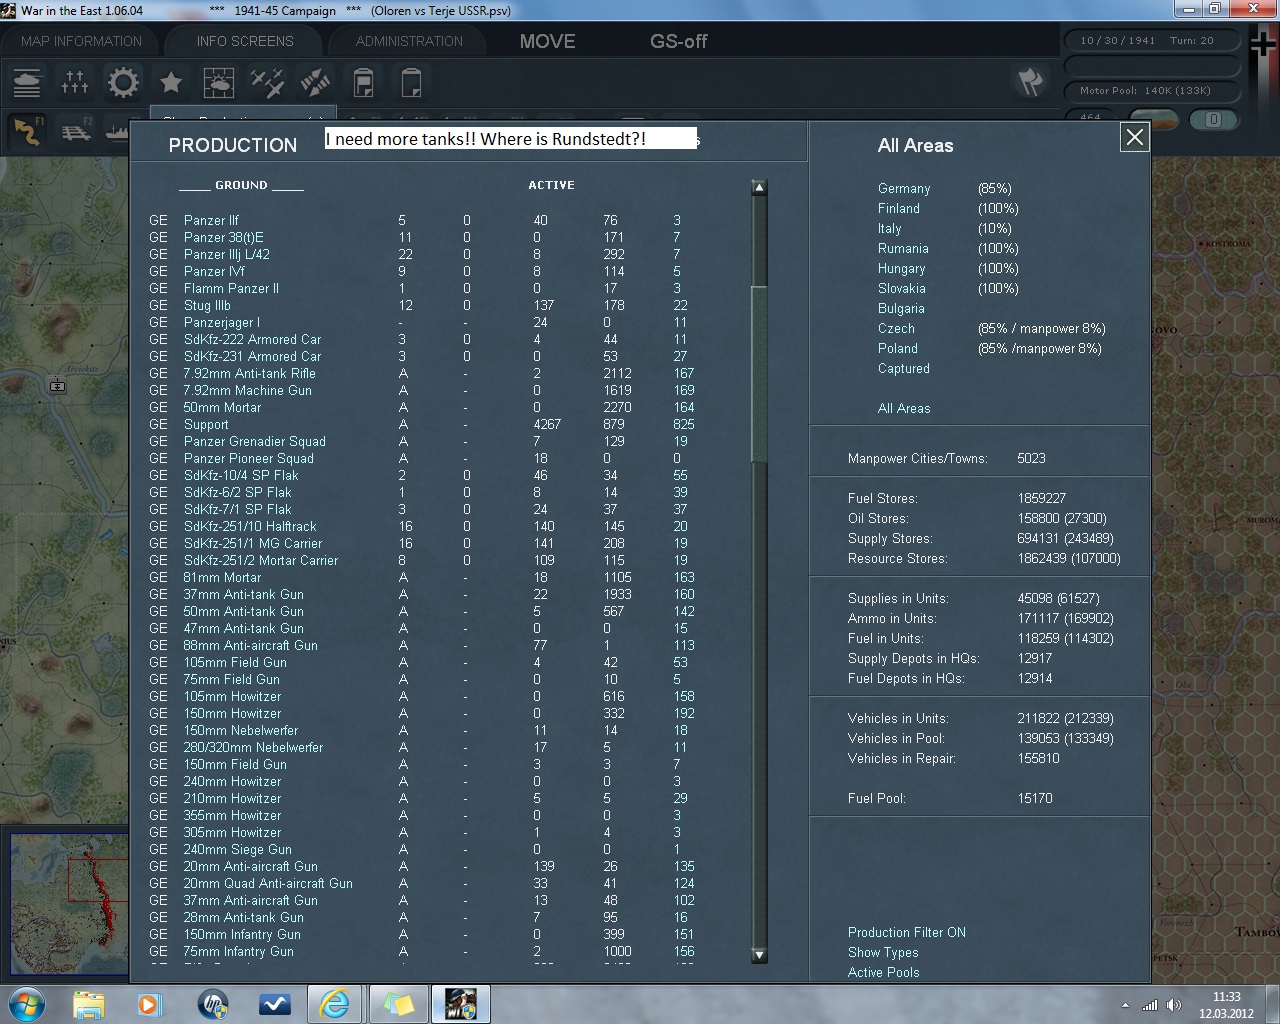Launch Windows Media Player from taskbar

tap(149, 1004)
